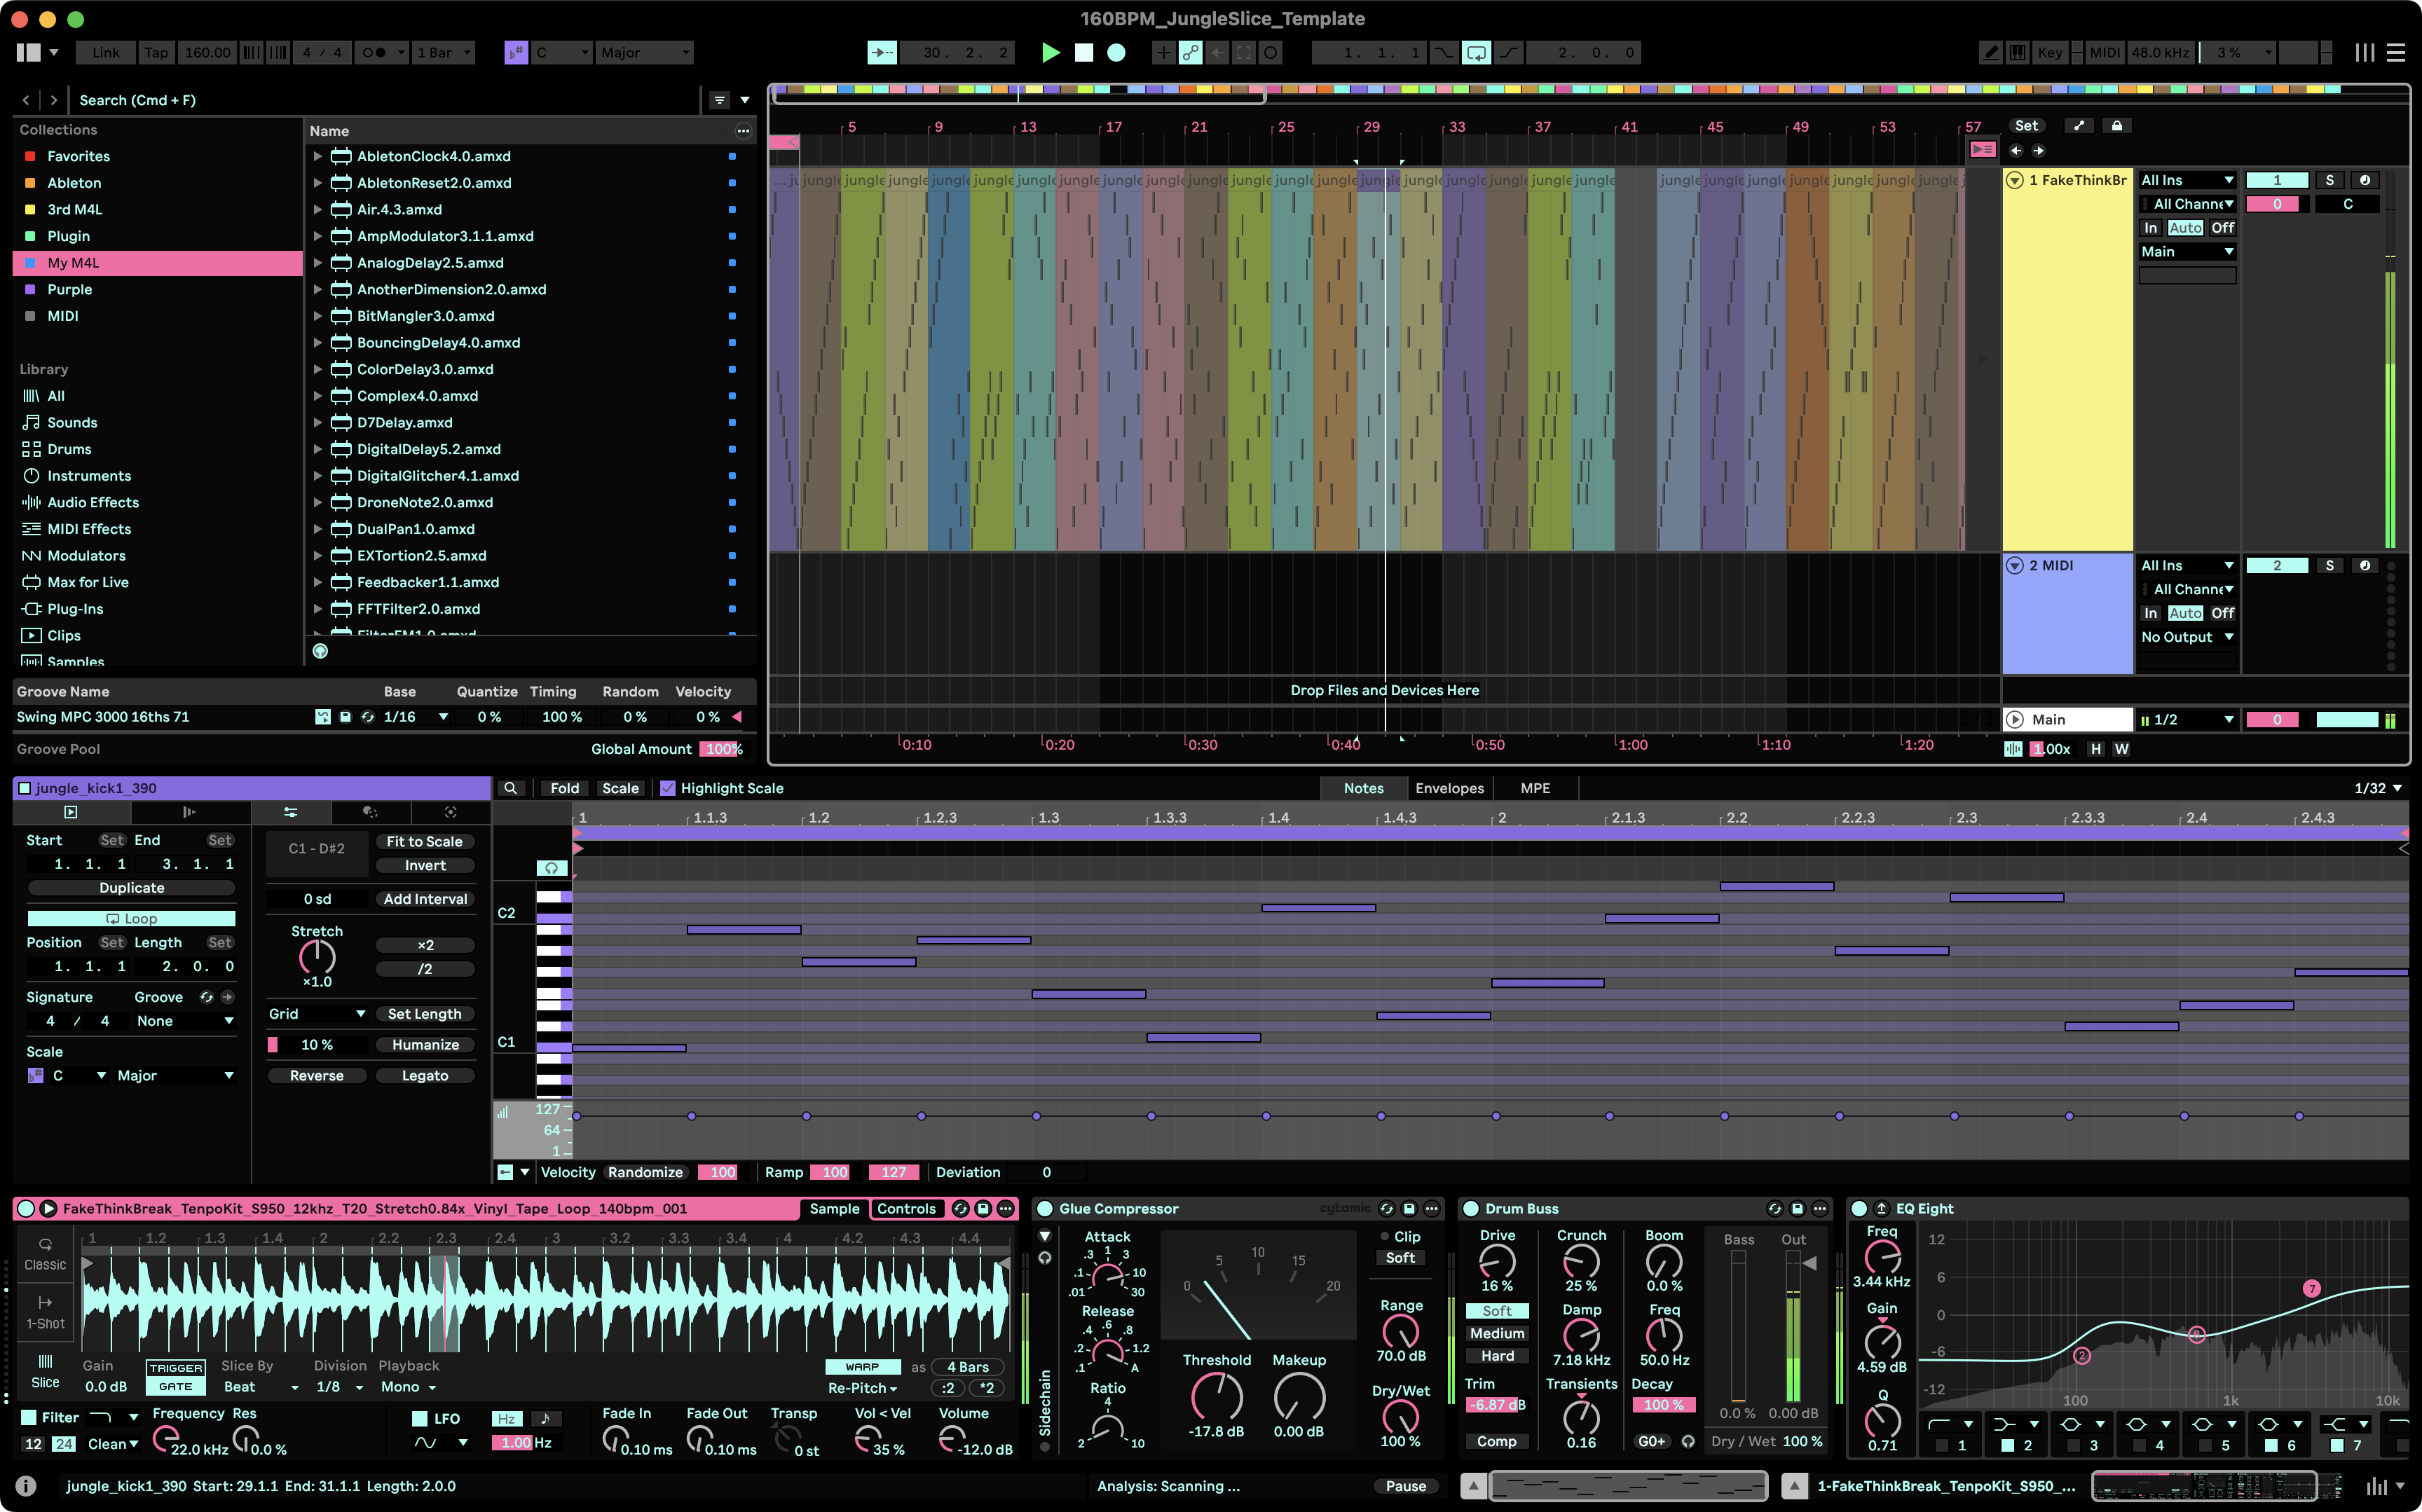This screenshot has height=1512, width=2422.
Task: Click the Groove commit arrow icon
Action: tap(228, 997)
